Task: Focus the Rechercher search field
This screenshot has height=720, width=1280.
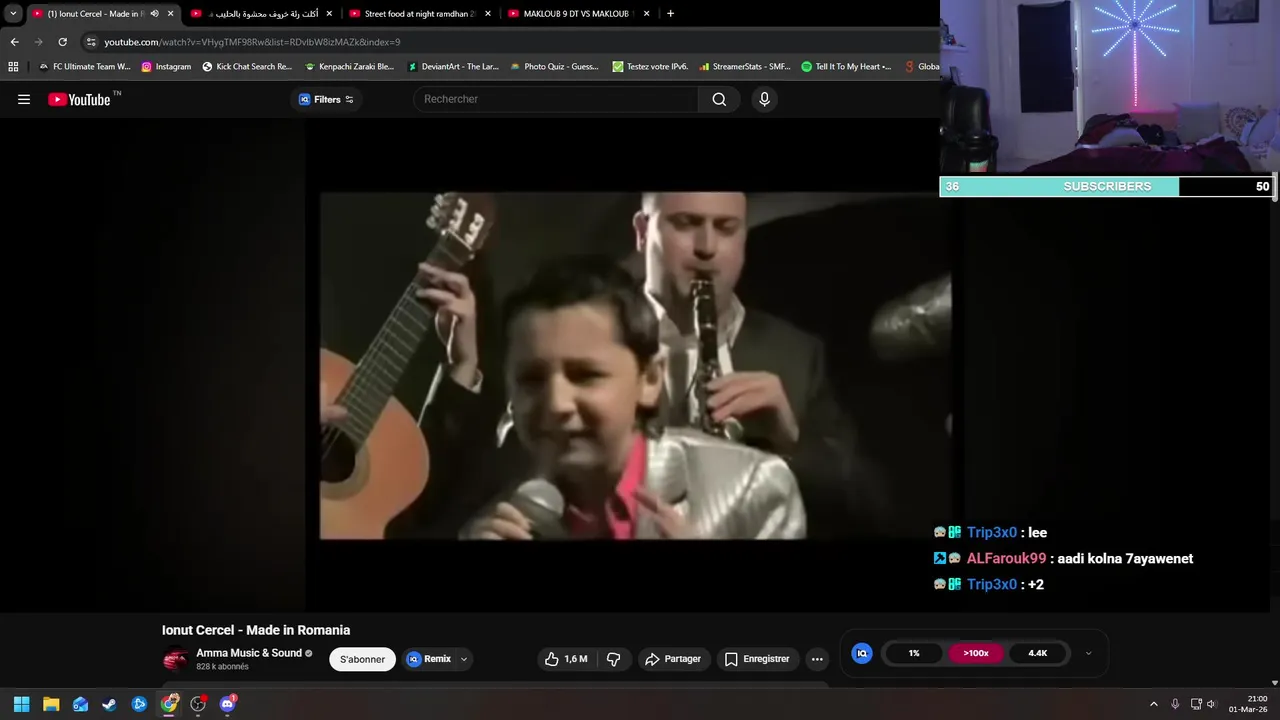Action: coord(556,99)
